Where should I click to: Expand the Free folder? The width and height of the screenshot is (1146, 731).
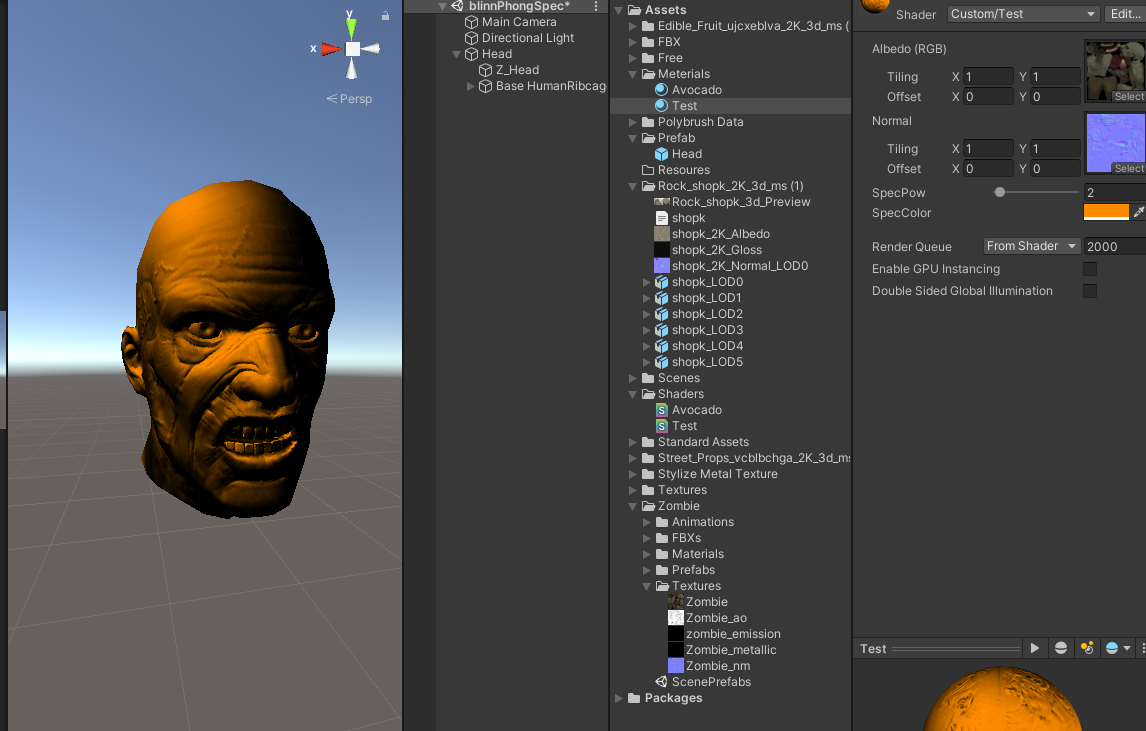[x=633, y=58]
